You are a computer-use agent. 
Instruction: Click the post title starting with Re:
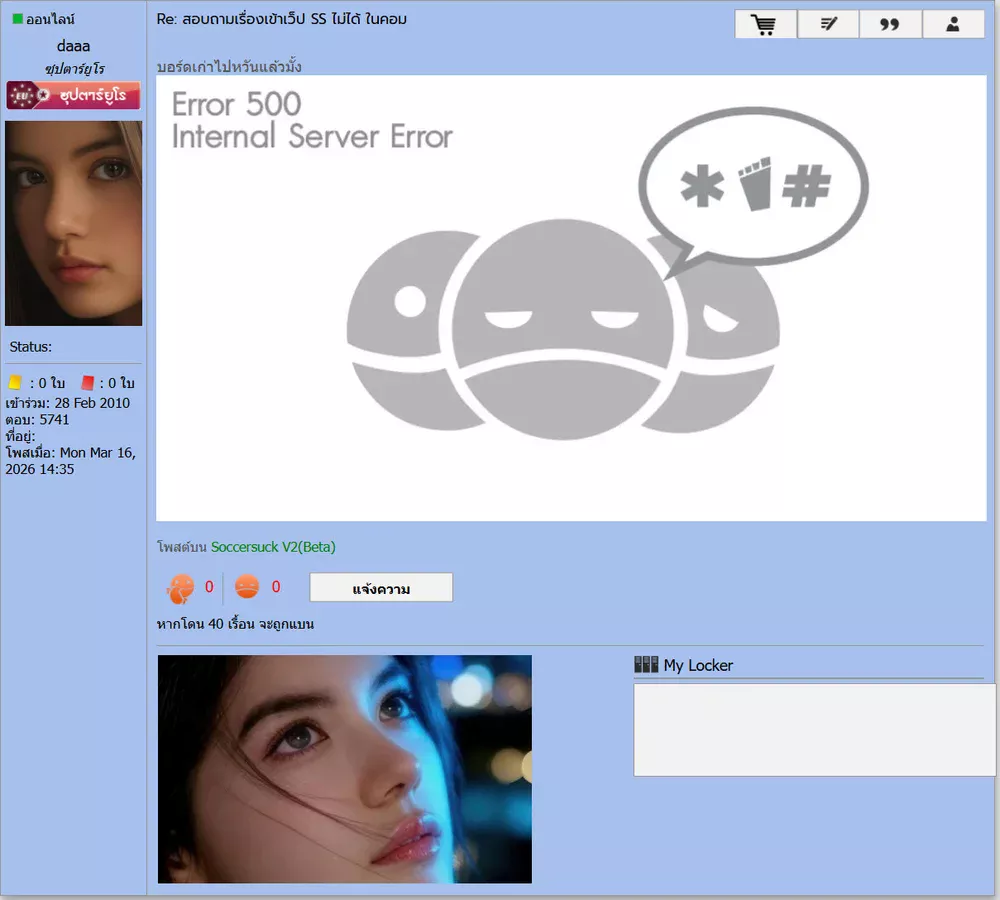[282, 19]
